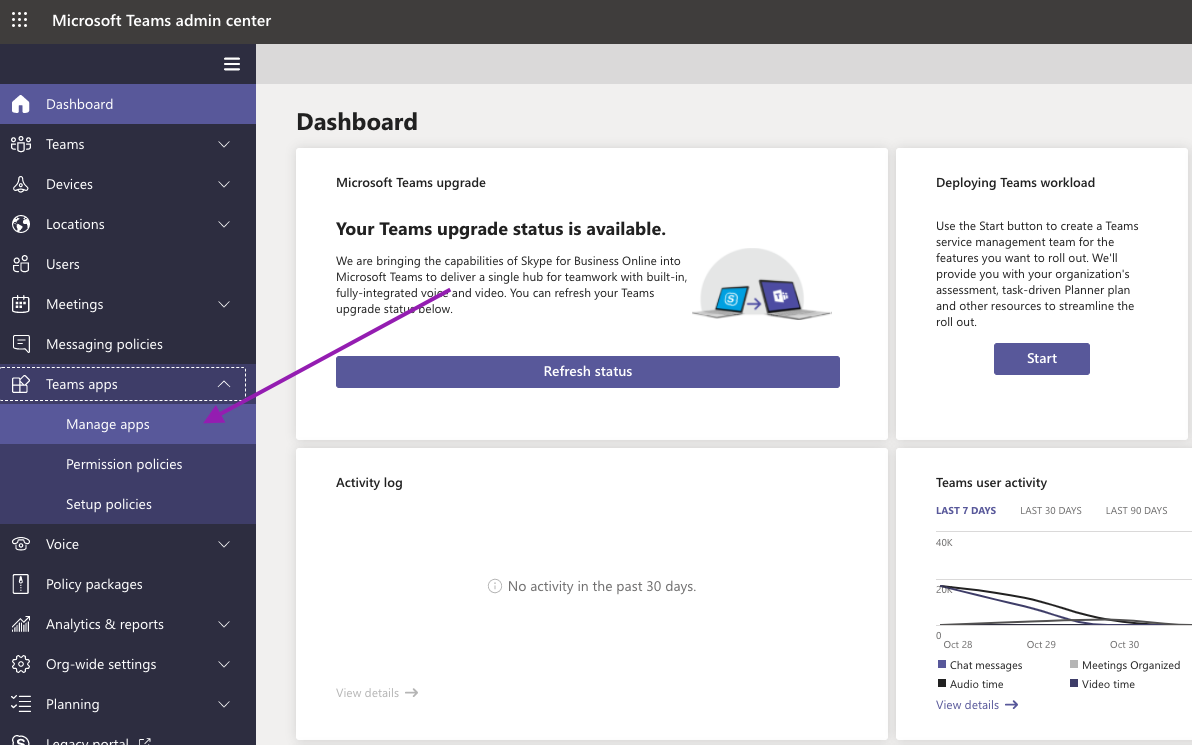Screen dimensions: 1192x745
Task: Click the Voice telephone icon
Action: [x=21, y=544]
